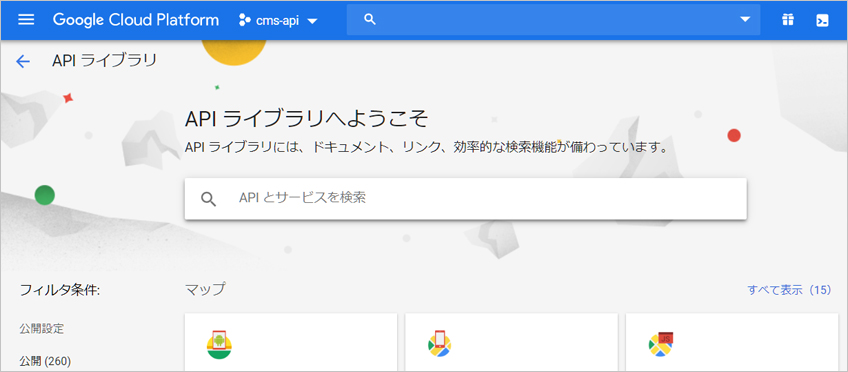
Task: Click the project hexagon icon beside cms-api
Action: coord(244,21)
